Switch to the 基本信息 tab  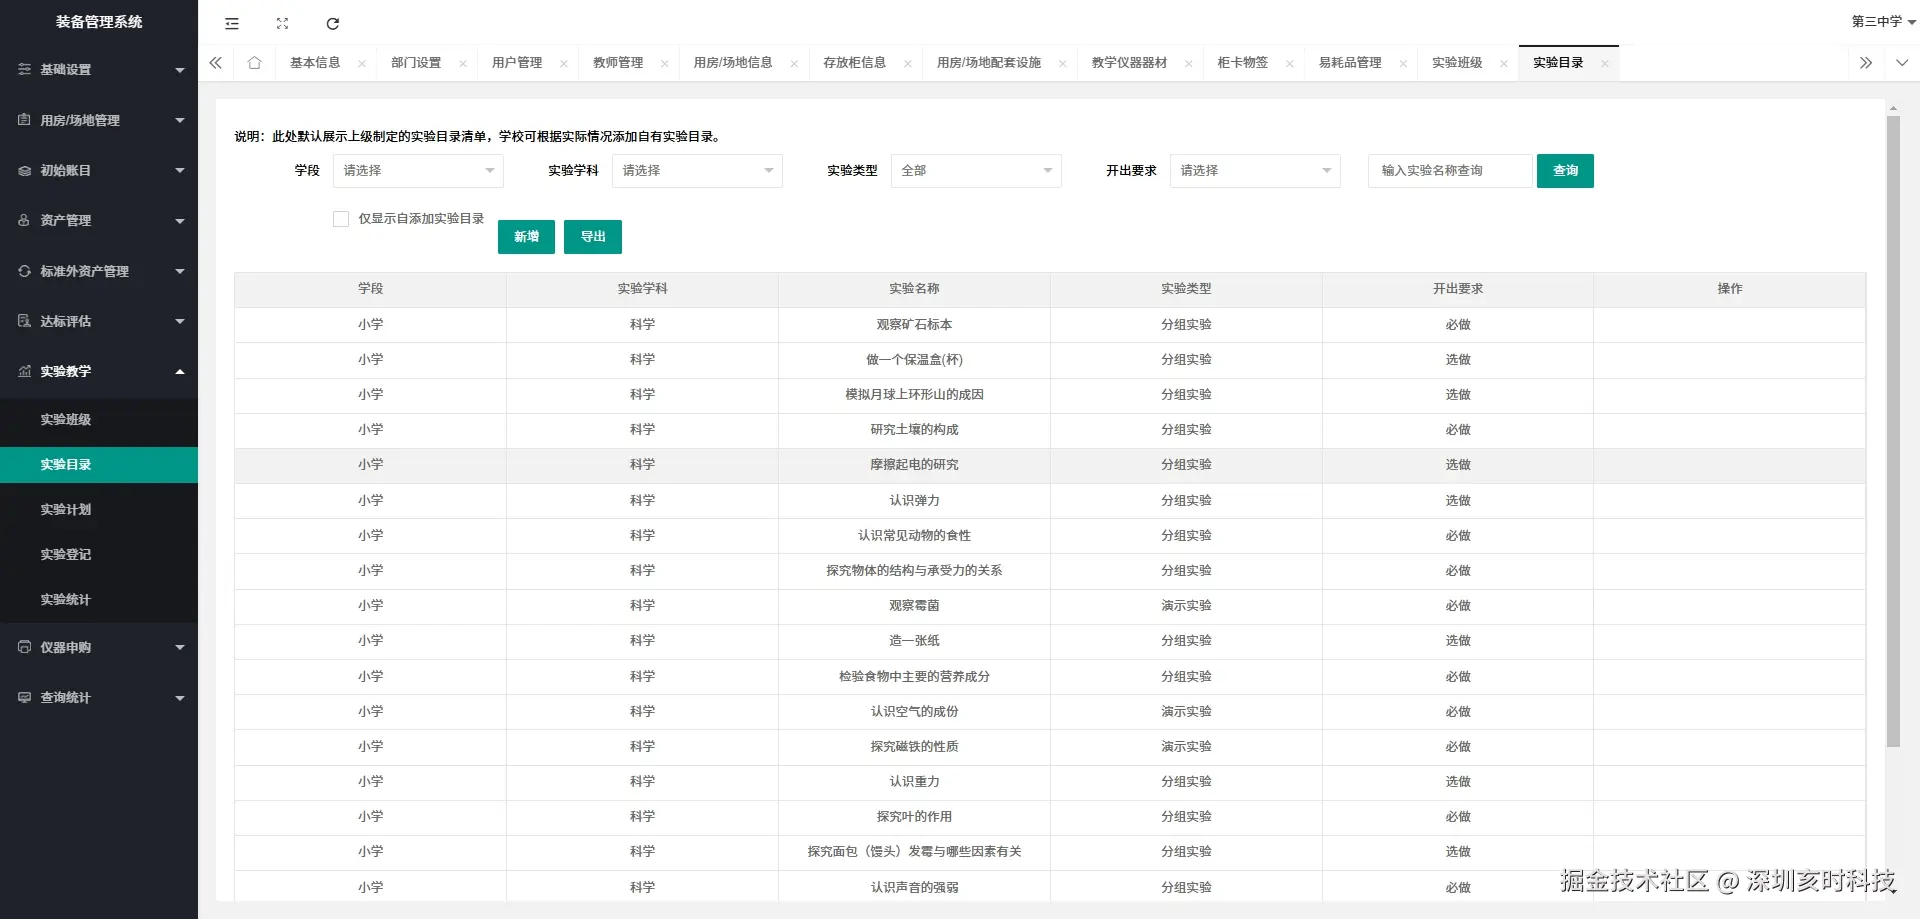pyautogui.click(x=315, y=62)
